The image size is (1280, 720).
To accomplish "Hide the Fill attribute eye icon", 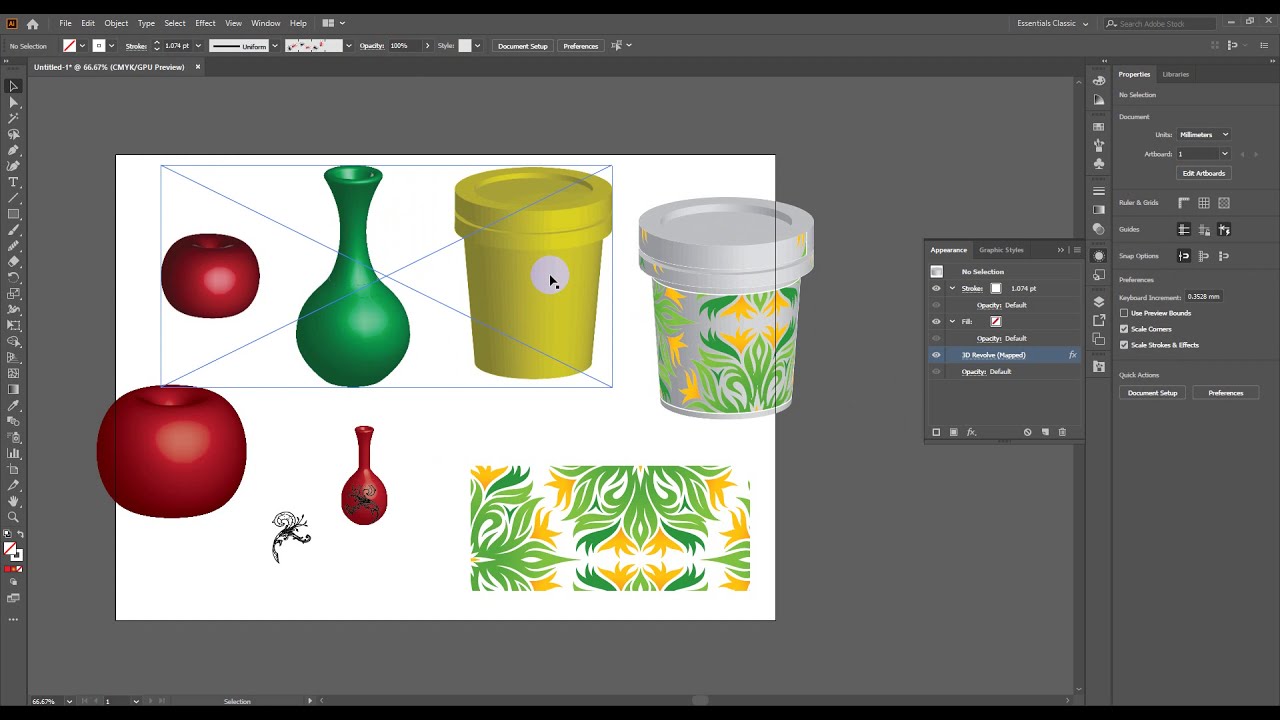I will (x=936, y=322).
